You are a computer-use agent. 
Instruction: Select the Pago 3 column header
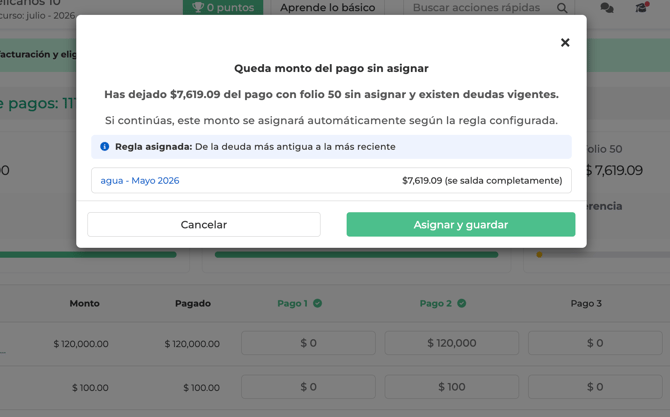tap(586, 303)
